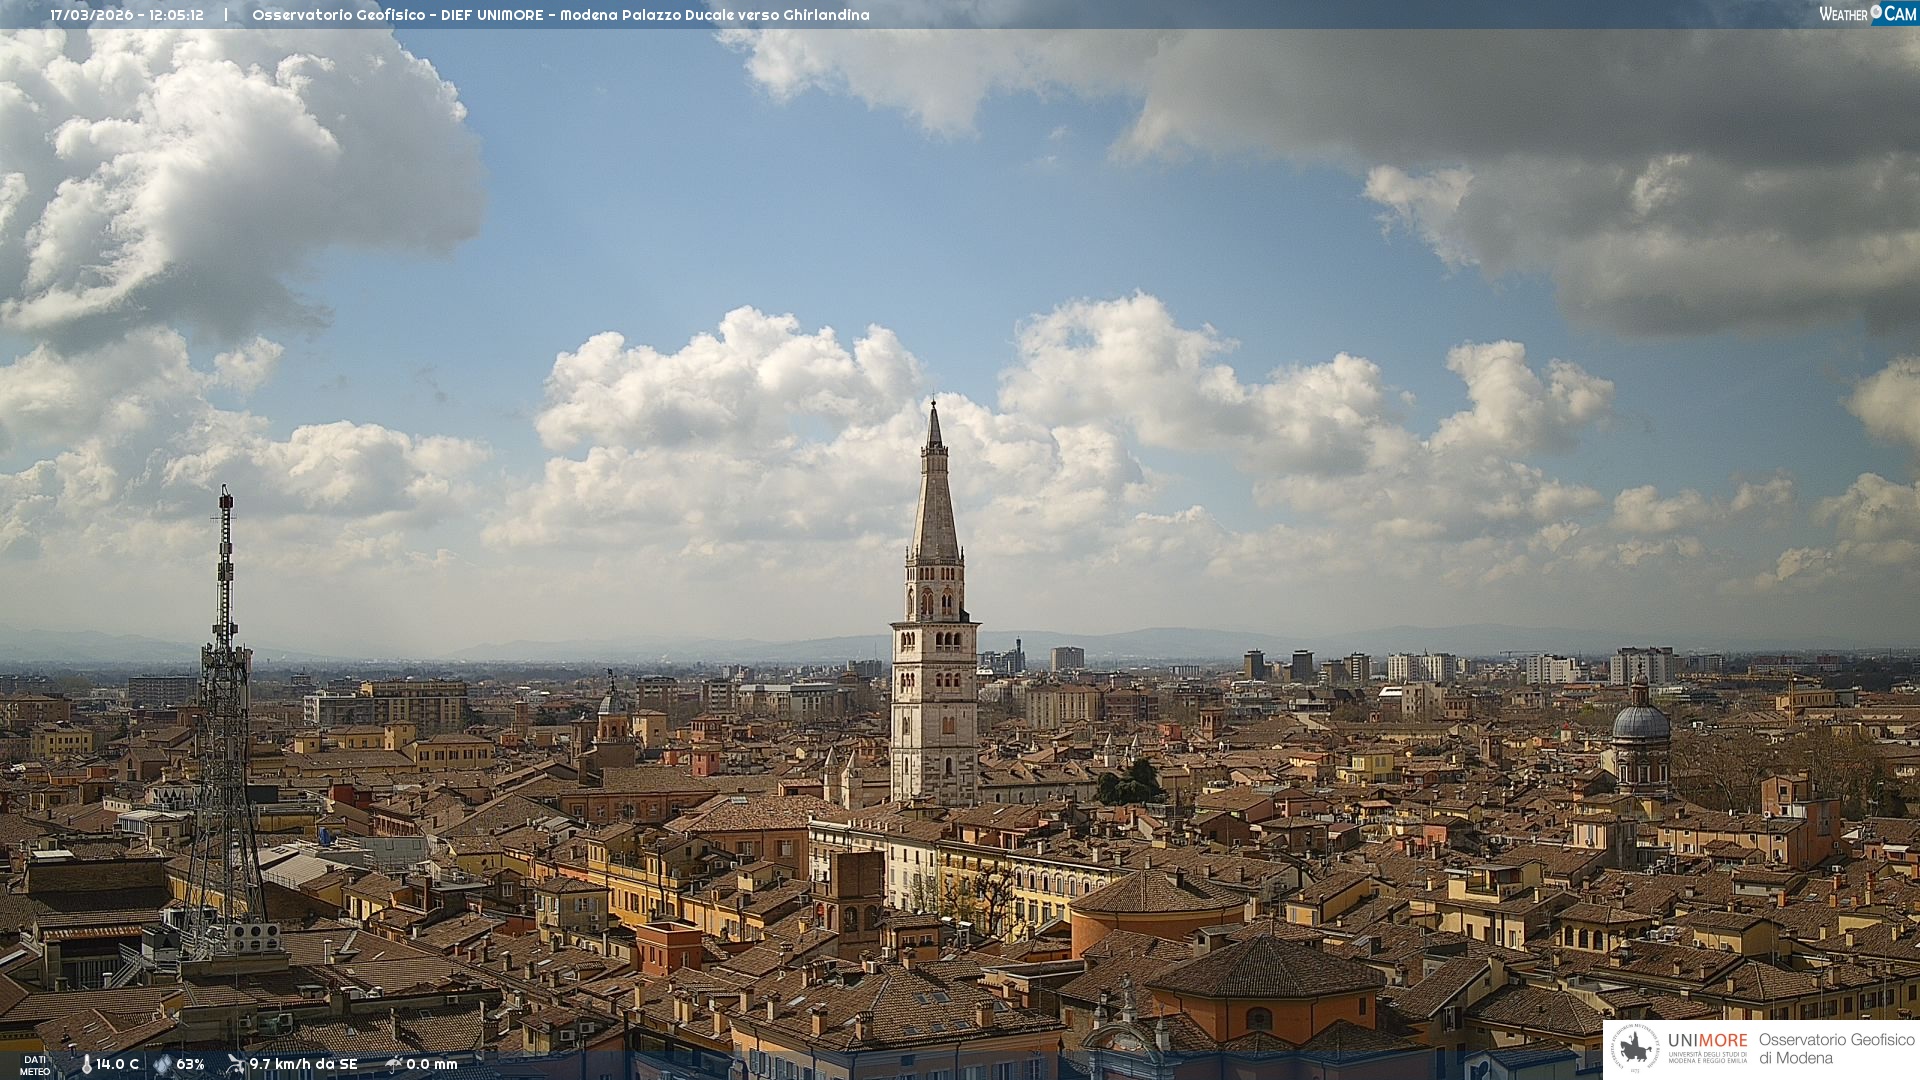Viewport: 1920px width, 1080px height.
Task: Click the DATI METEO label
Action: point(35,1065)
